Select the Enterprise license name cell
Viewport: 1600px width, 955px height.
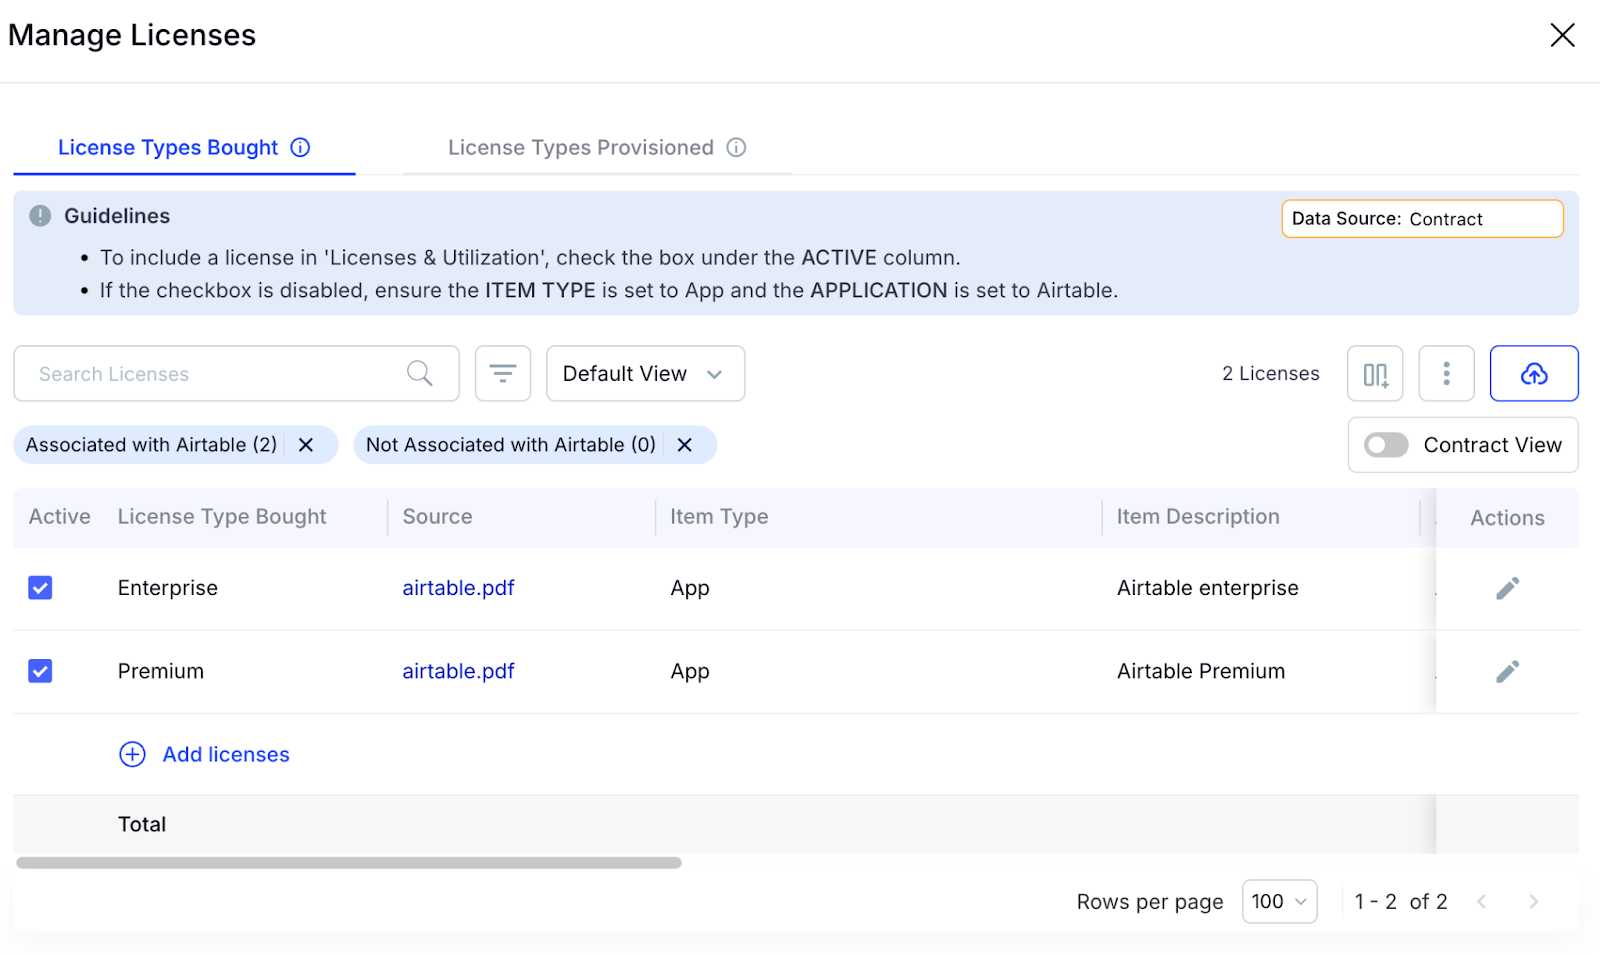point(168,588)
